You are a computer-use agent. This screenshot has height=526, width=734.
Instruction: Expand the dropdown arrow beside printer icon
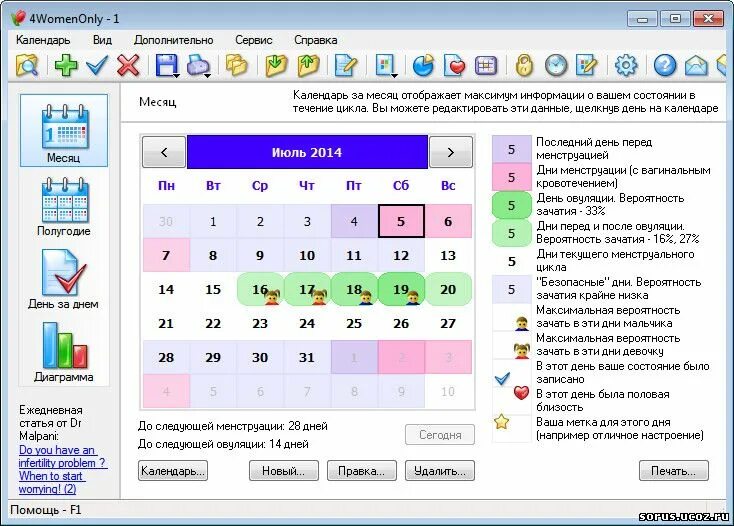(207, 75)
